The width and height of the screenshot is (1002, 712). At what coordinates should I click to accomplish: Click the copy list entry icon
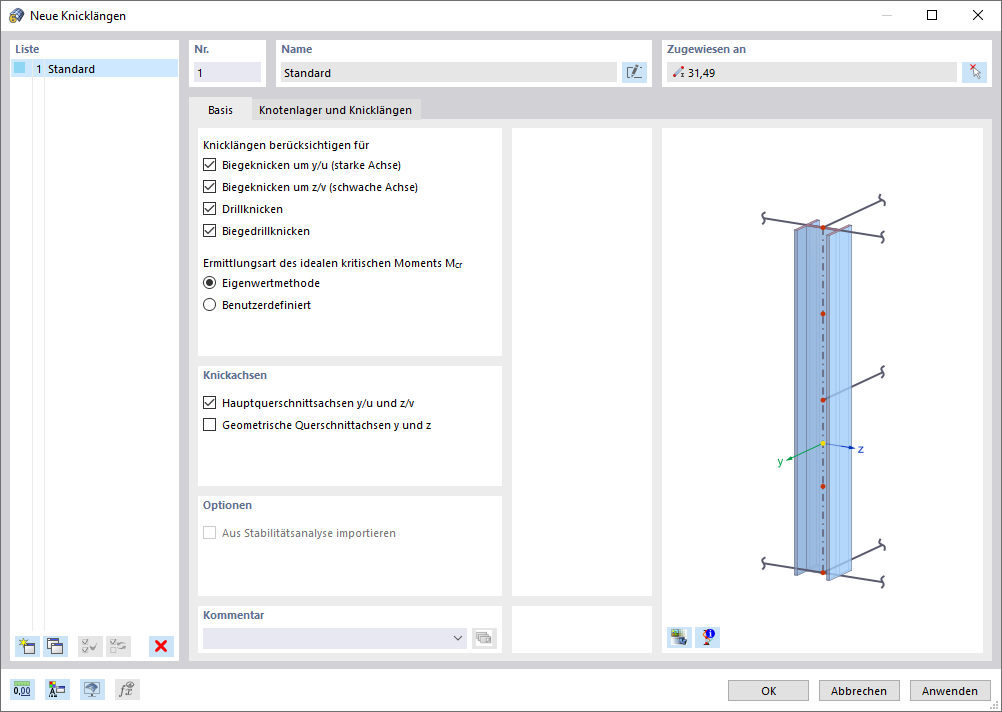[x=56, y=646]
